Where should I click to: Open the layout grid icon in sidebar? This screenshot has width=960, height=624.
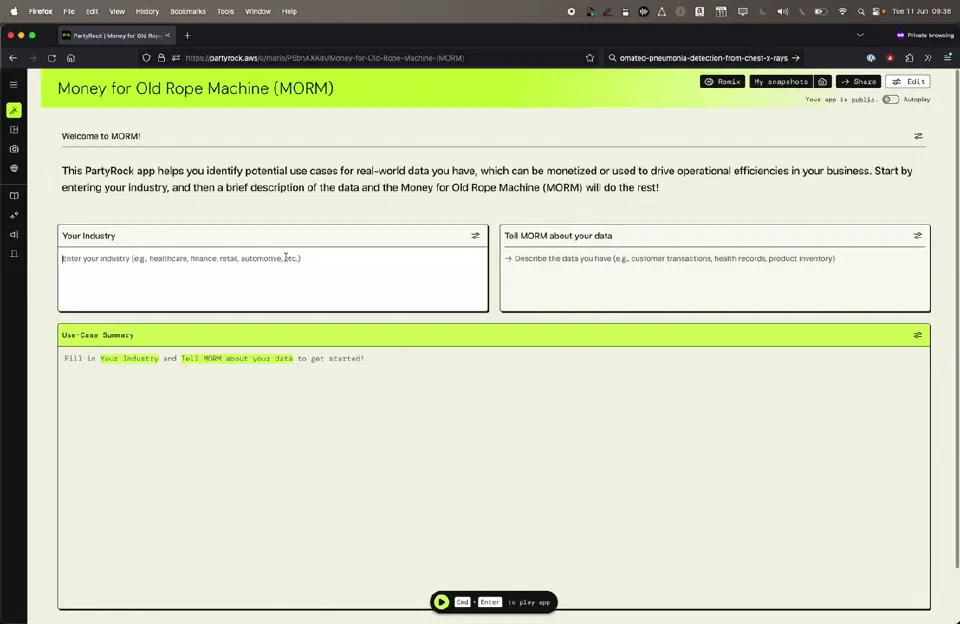(13, 130)
